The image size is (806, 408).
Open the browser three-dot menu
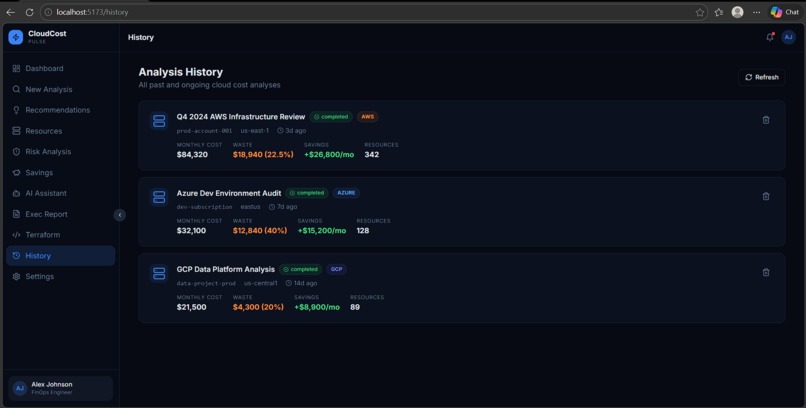[x=756, y=12]
